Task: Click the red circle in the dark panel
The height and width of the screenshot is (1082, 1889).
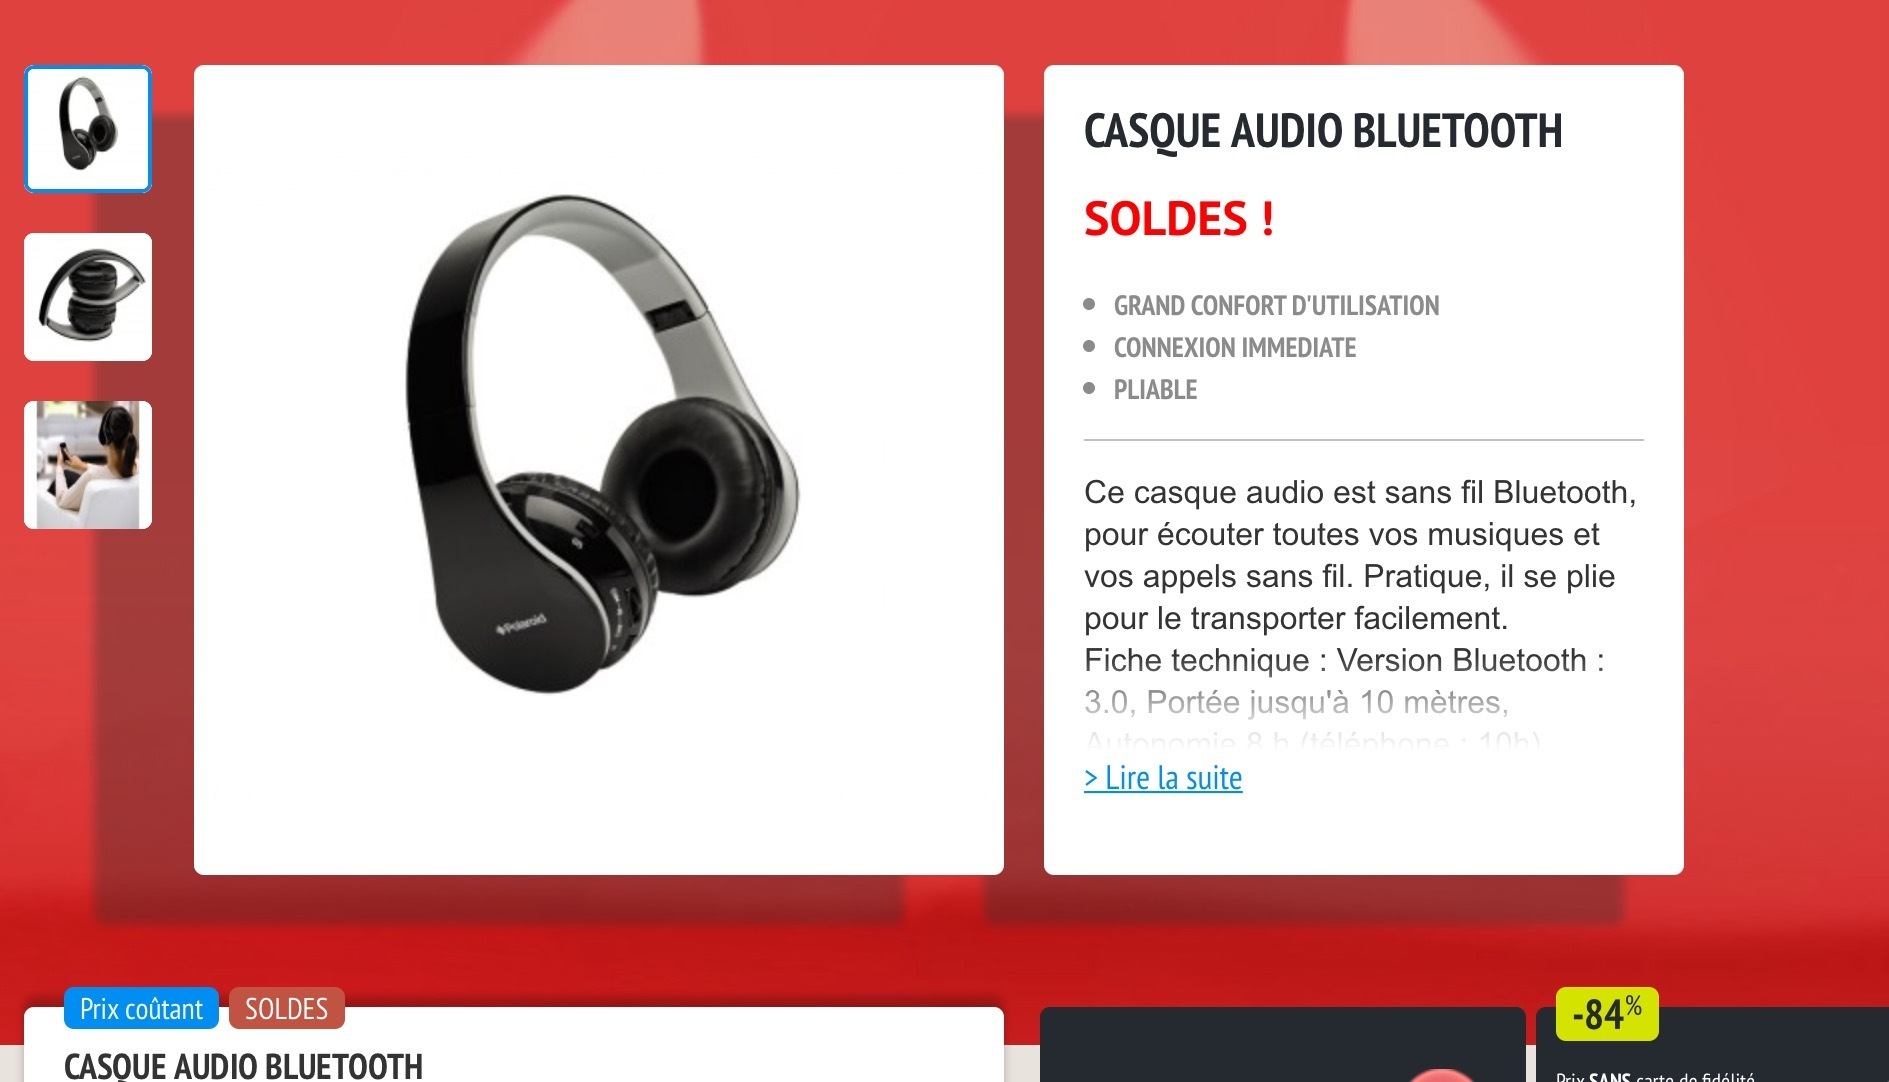Action: point(1441,1075)
